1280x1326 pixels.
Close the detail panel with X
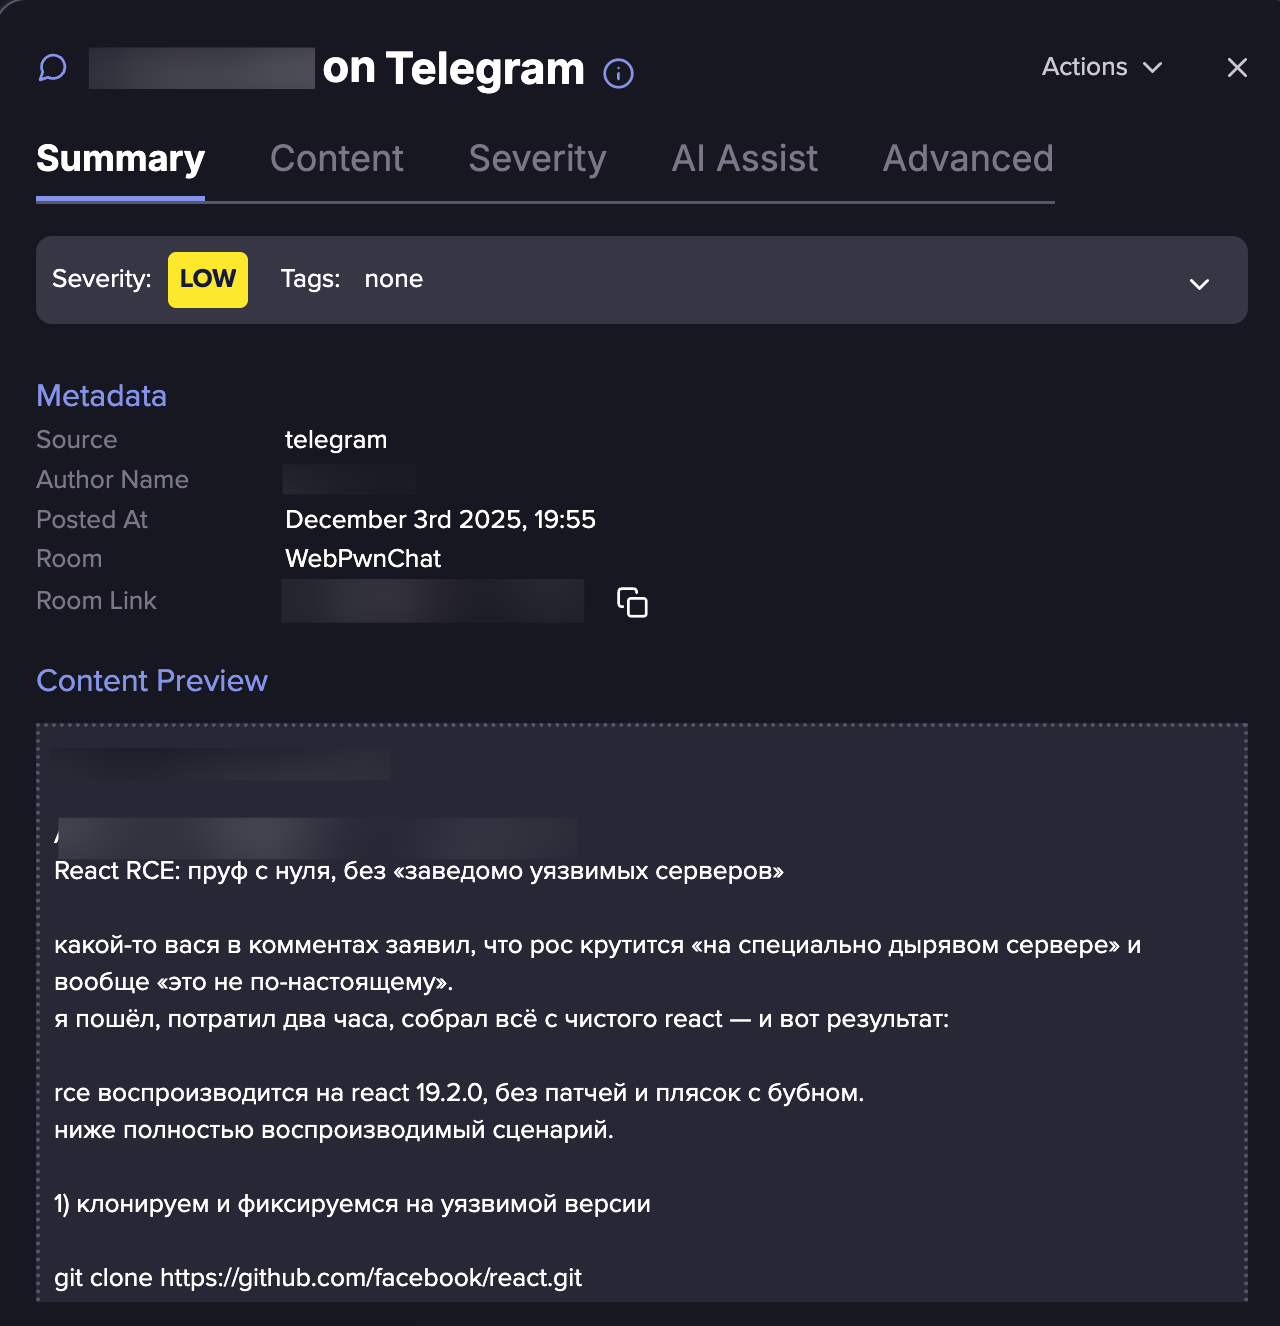point(1237,67)
